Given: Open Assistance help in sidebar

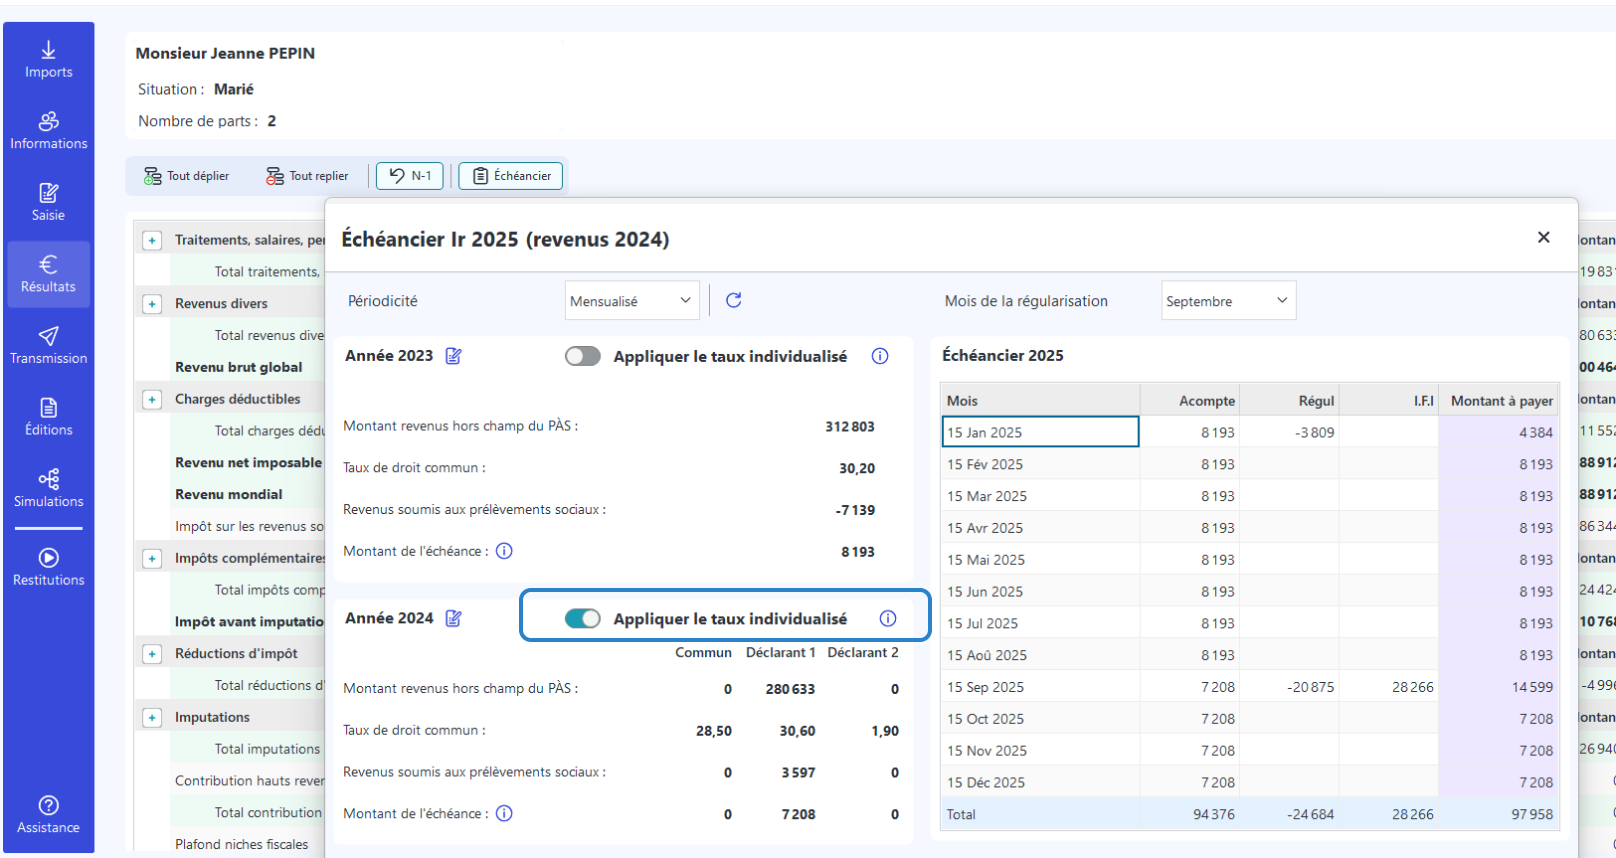Looking at the screenshot, I should (x=48, y=814).
